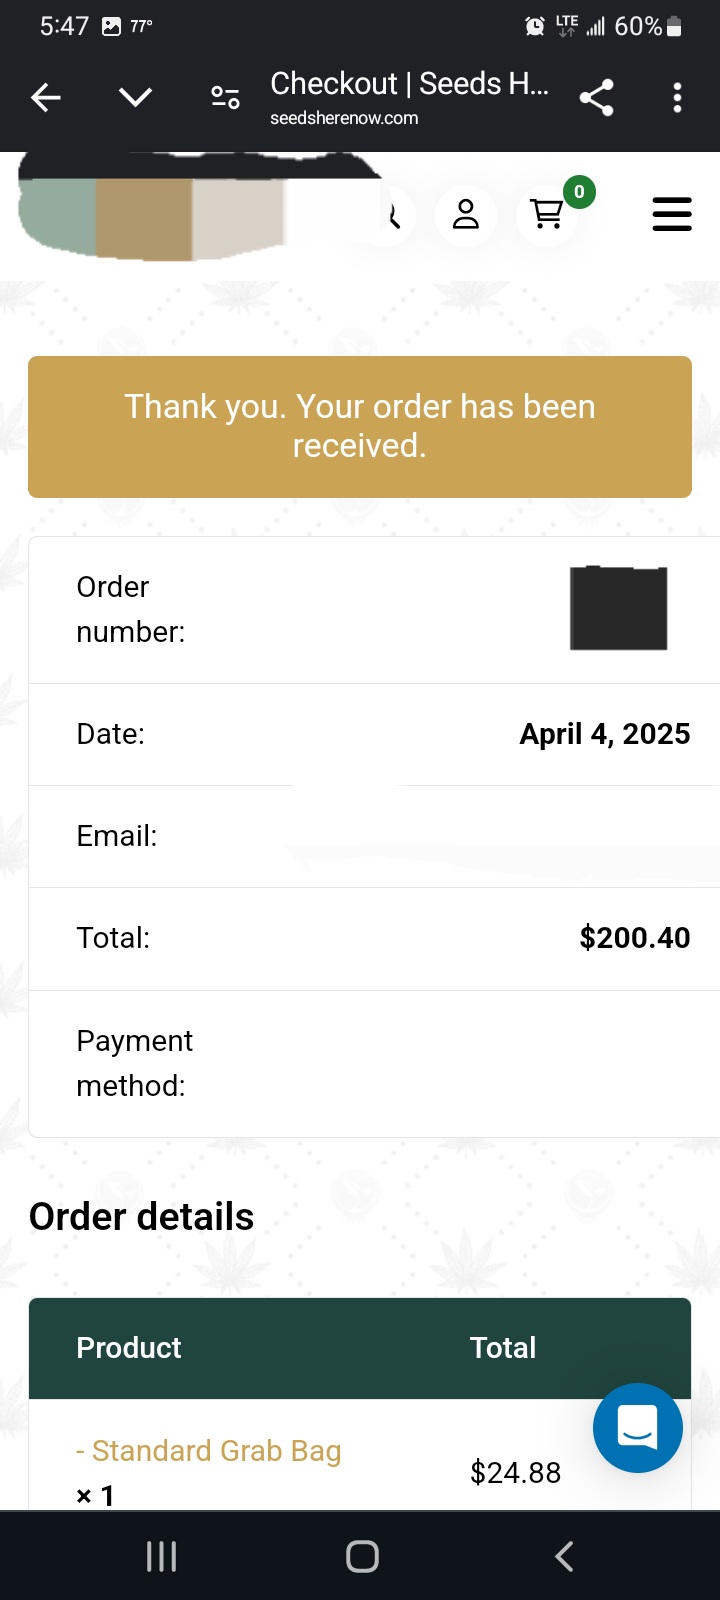The width and height of the screenshot is (720, 1600).
Task: Open the hamburger navigation menu
Action: tap(672, 214)
